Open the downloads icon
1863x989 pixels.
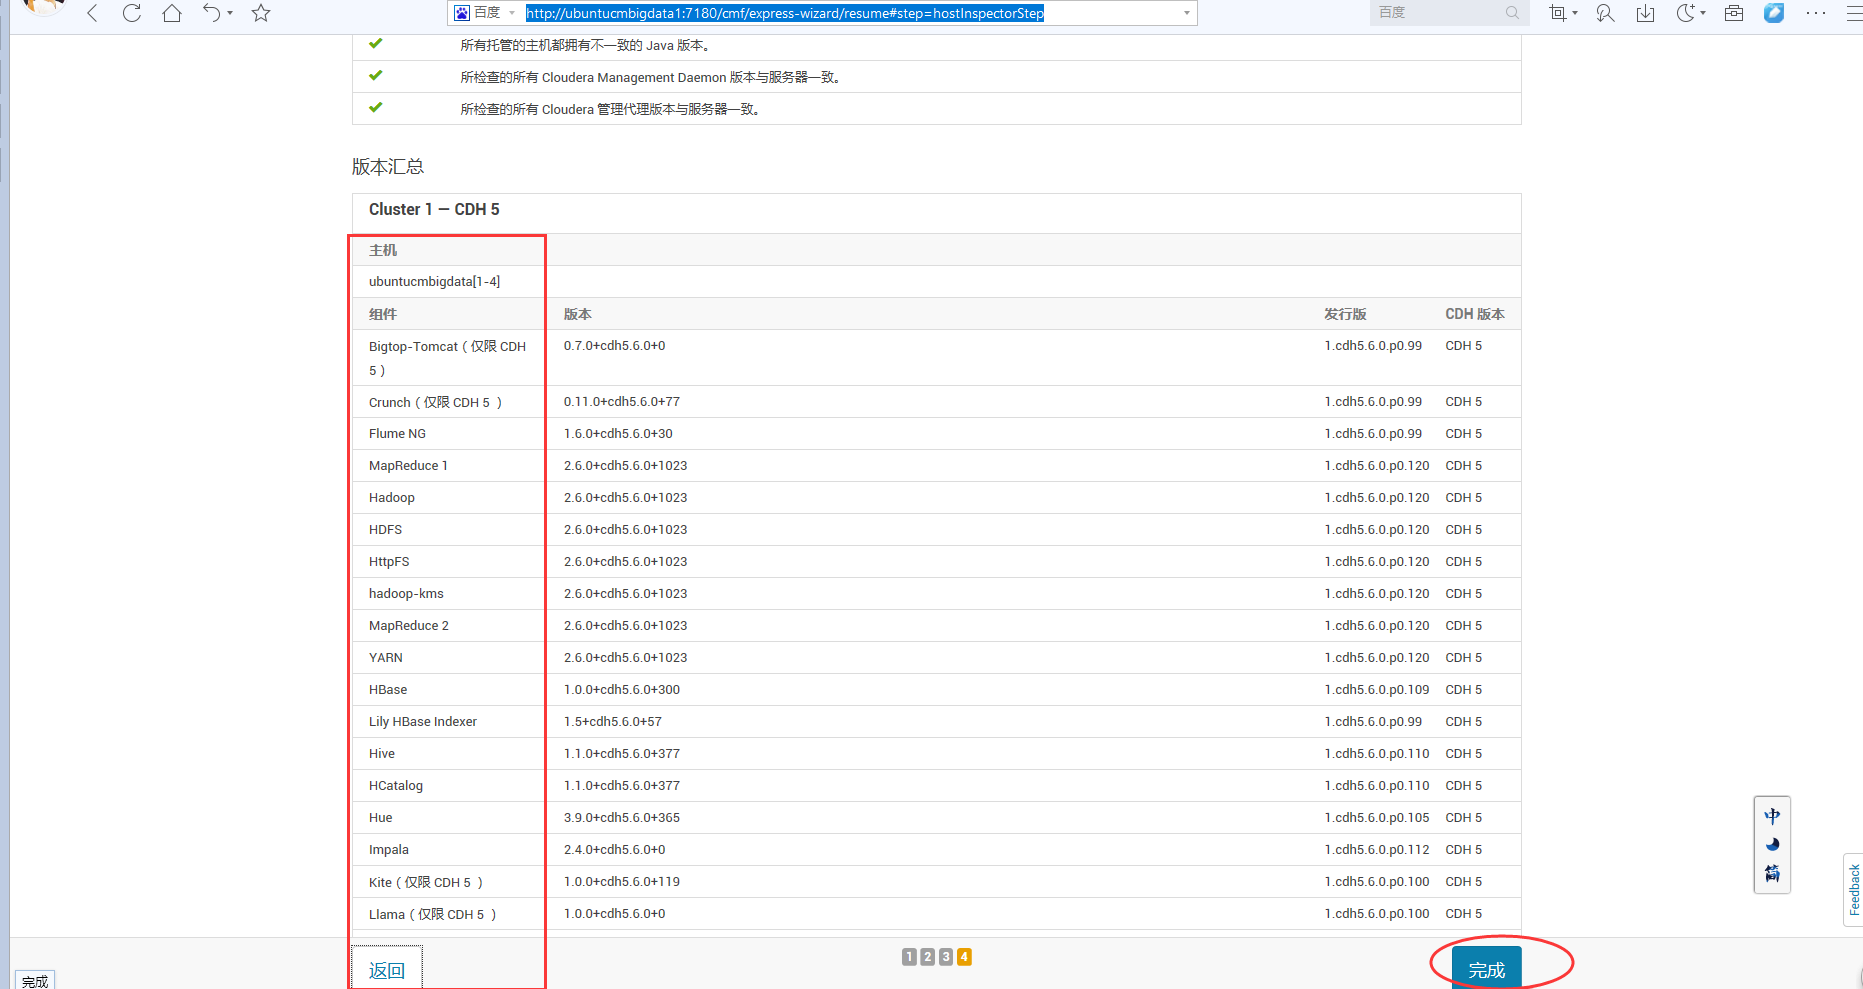click(1645, 13)
